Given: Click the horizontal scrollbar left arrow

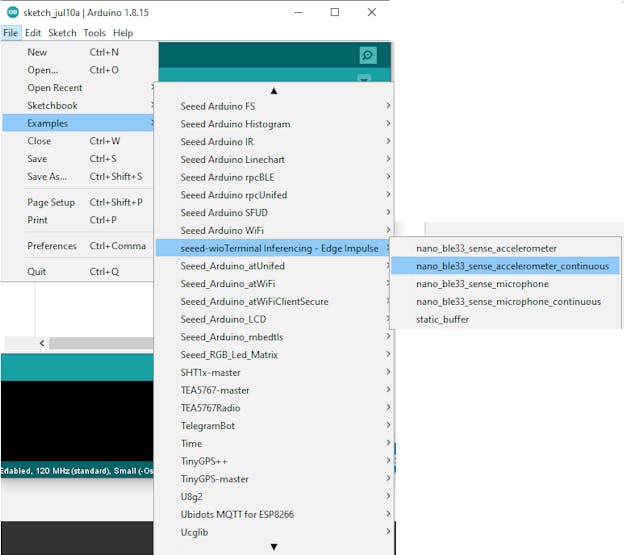Looking at the screenshot, I should (x=42, y=343).
